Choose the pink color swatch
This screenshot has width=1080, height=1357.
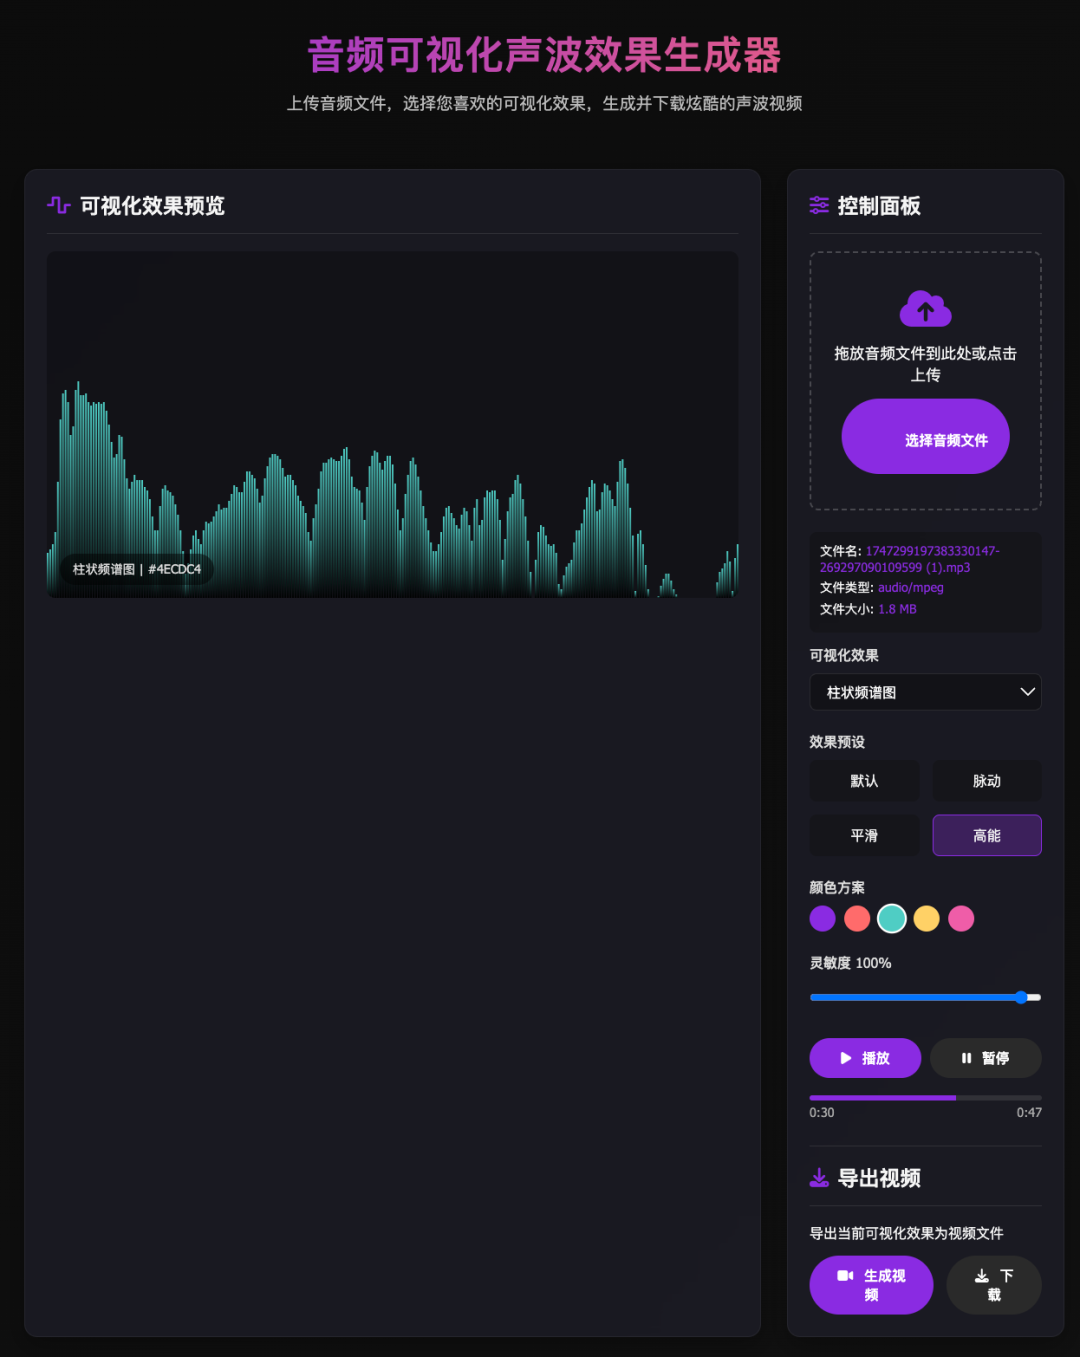[961, 918]
